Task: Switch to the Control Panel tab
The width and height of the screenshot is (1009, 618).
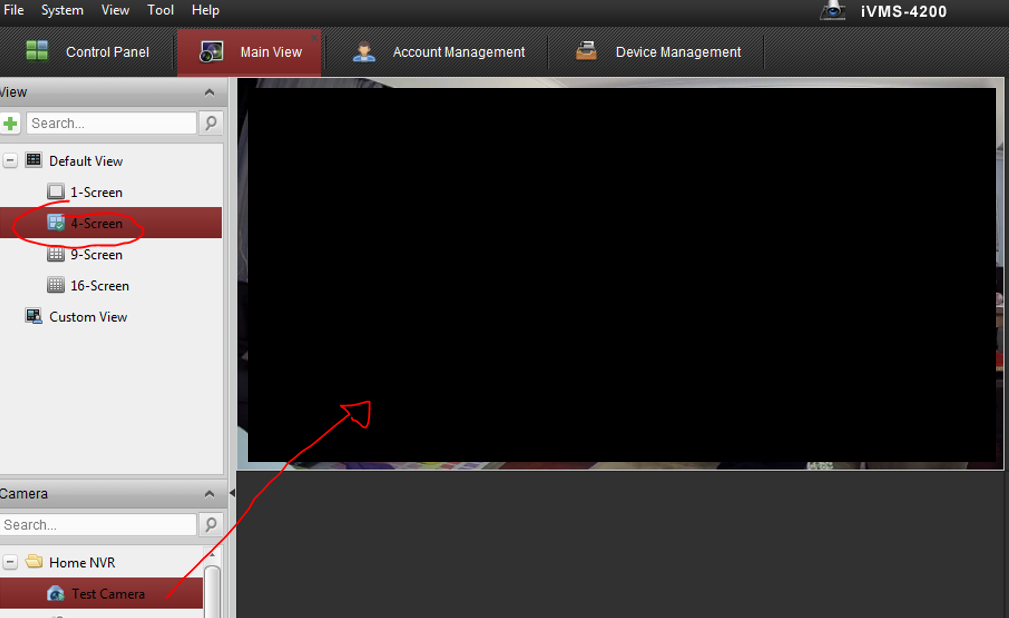Action: (88, 52)
